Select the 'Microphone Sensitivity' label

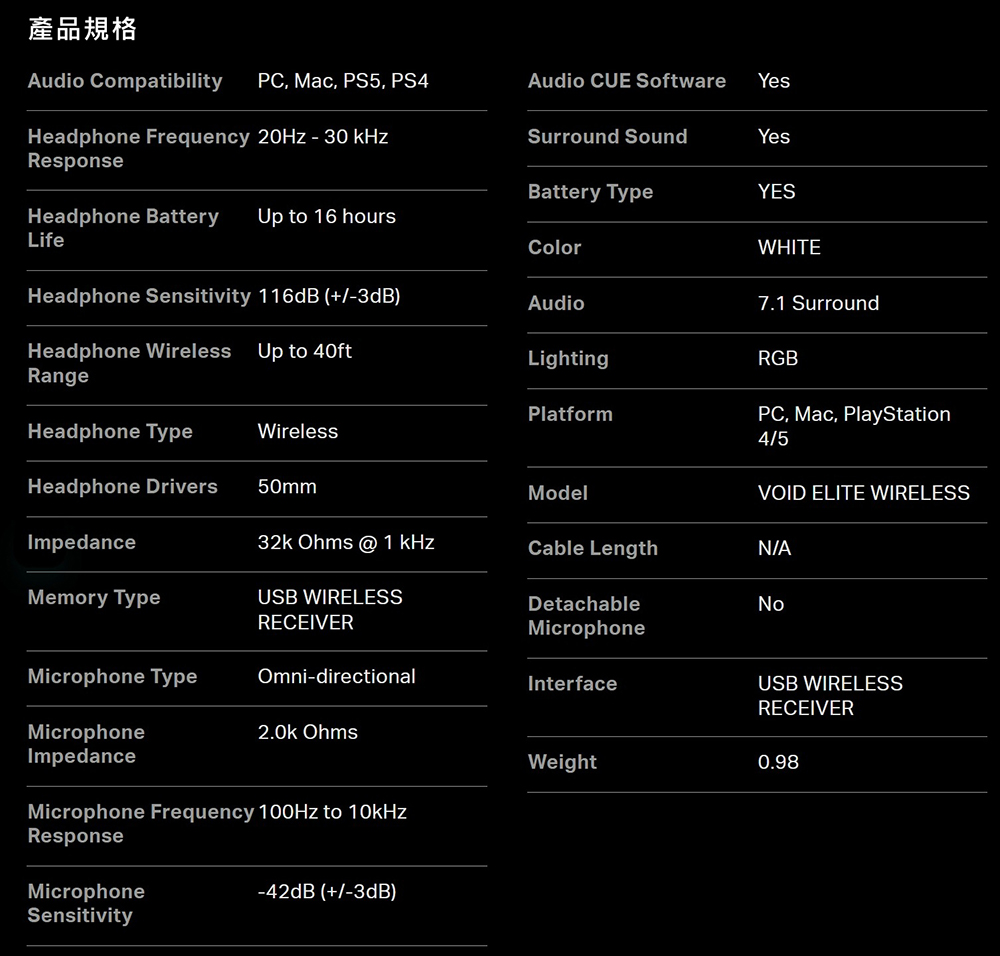[x=86, y=904]
